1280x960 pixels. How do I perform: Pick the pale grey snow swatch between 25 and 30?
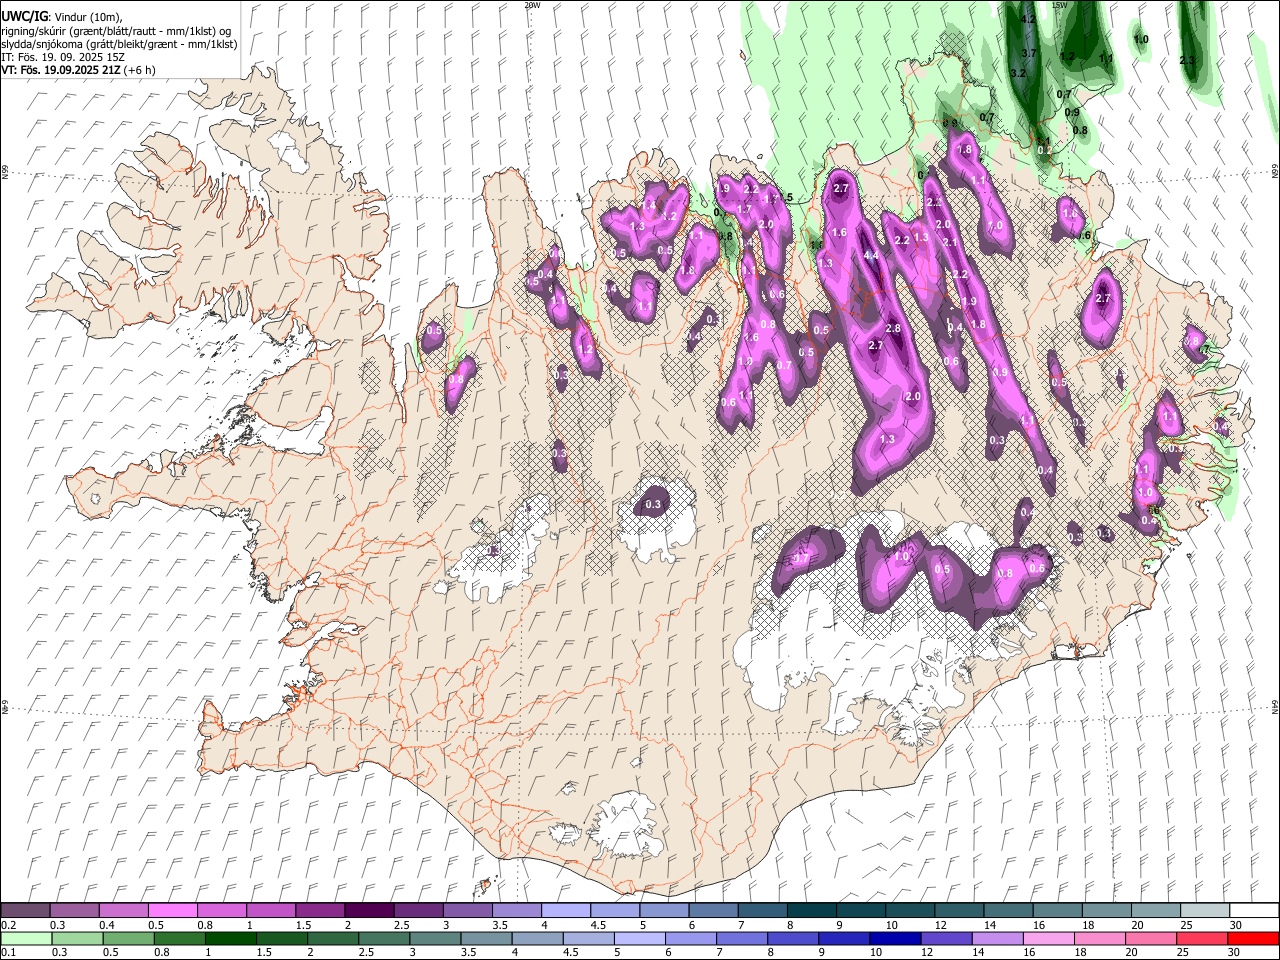pyautogui.click(x=1205, y=911)
